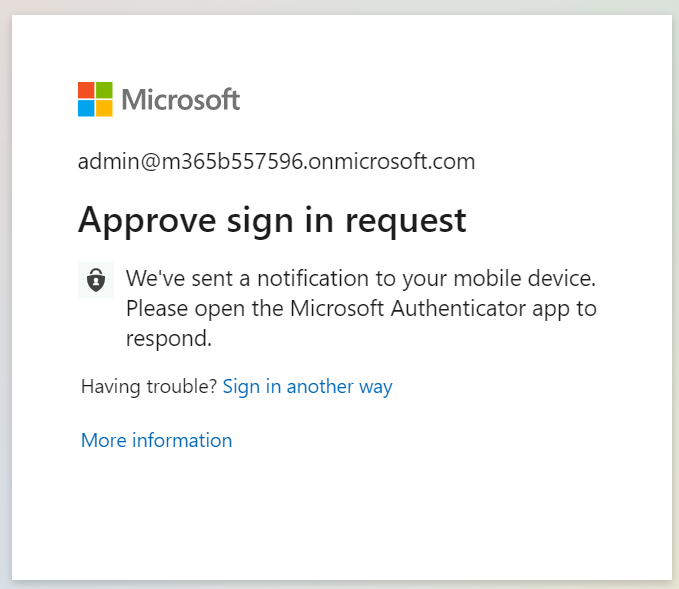Click the yellow square of Microsoft logo
679x589 pixels.
(104, 108)
